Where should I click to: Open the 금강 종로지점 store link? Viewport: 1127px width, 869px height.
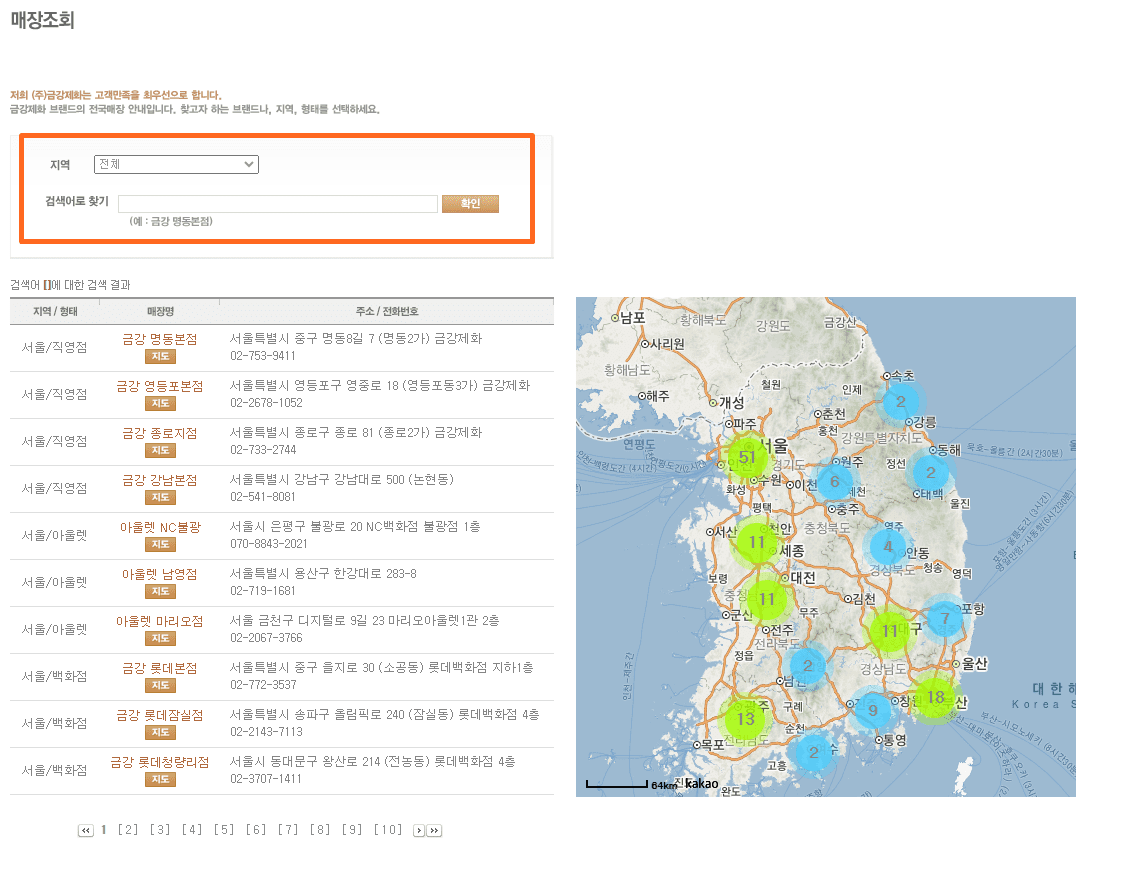pos(160,433)
